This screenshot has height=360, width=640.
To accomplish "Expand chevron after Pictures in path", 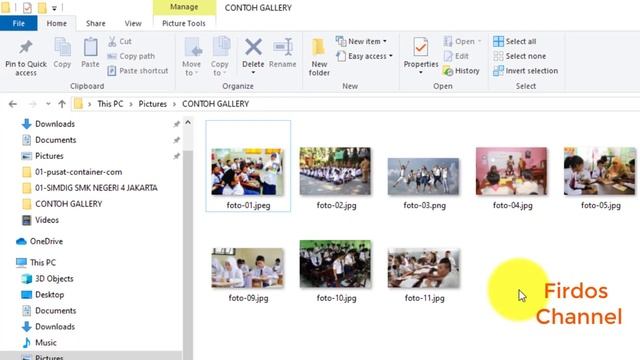I will (x=174, y=104).
